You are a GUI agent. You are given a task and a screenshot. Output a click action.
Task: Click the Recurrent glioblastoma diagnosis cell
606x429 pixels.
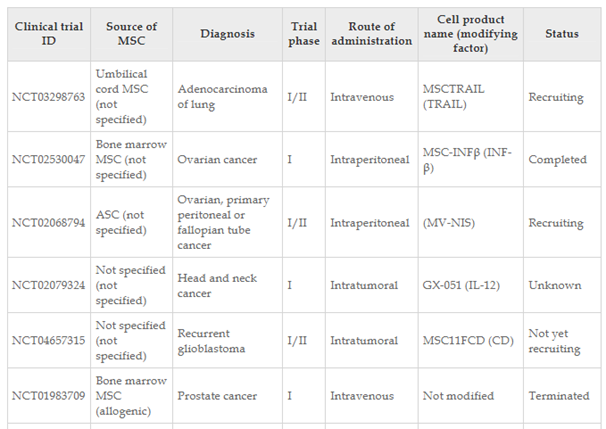[x=227, y=340]
